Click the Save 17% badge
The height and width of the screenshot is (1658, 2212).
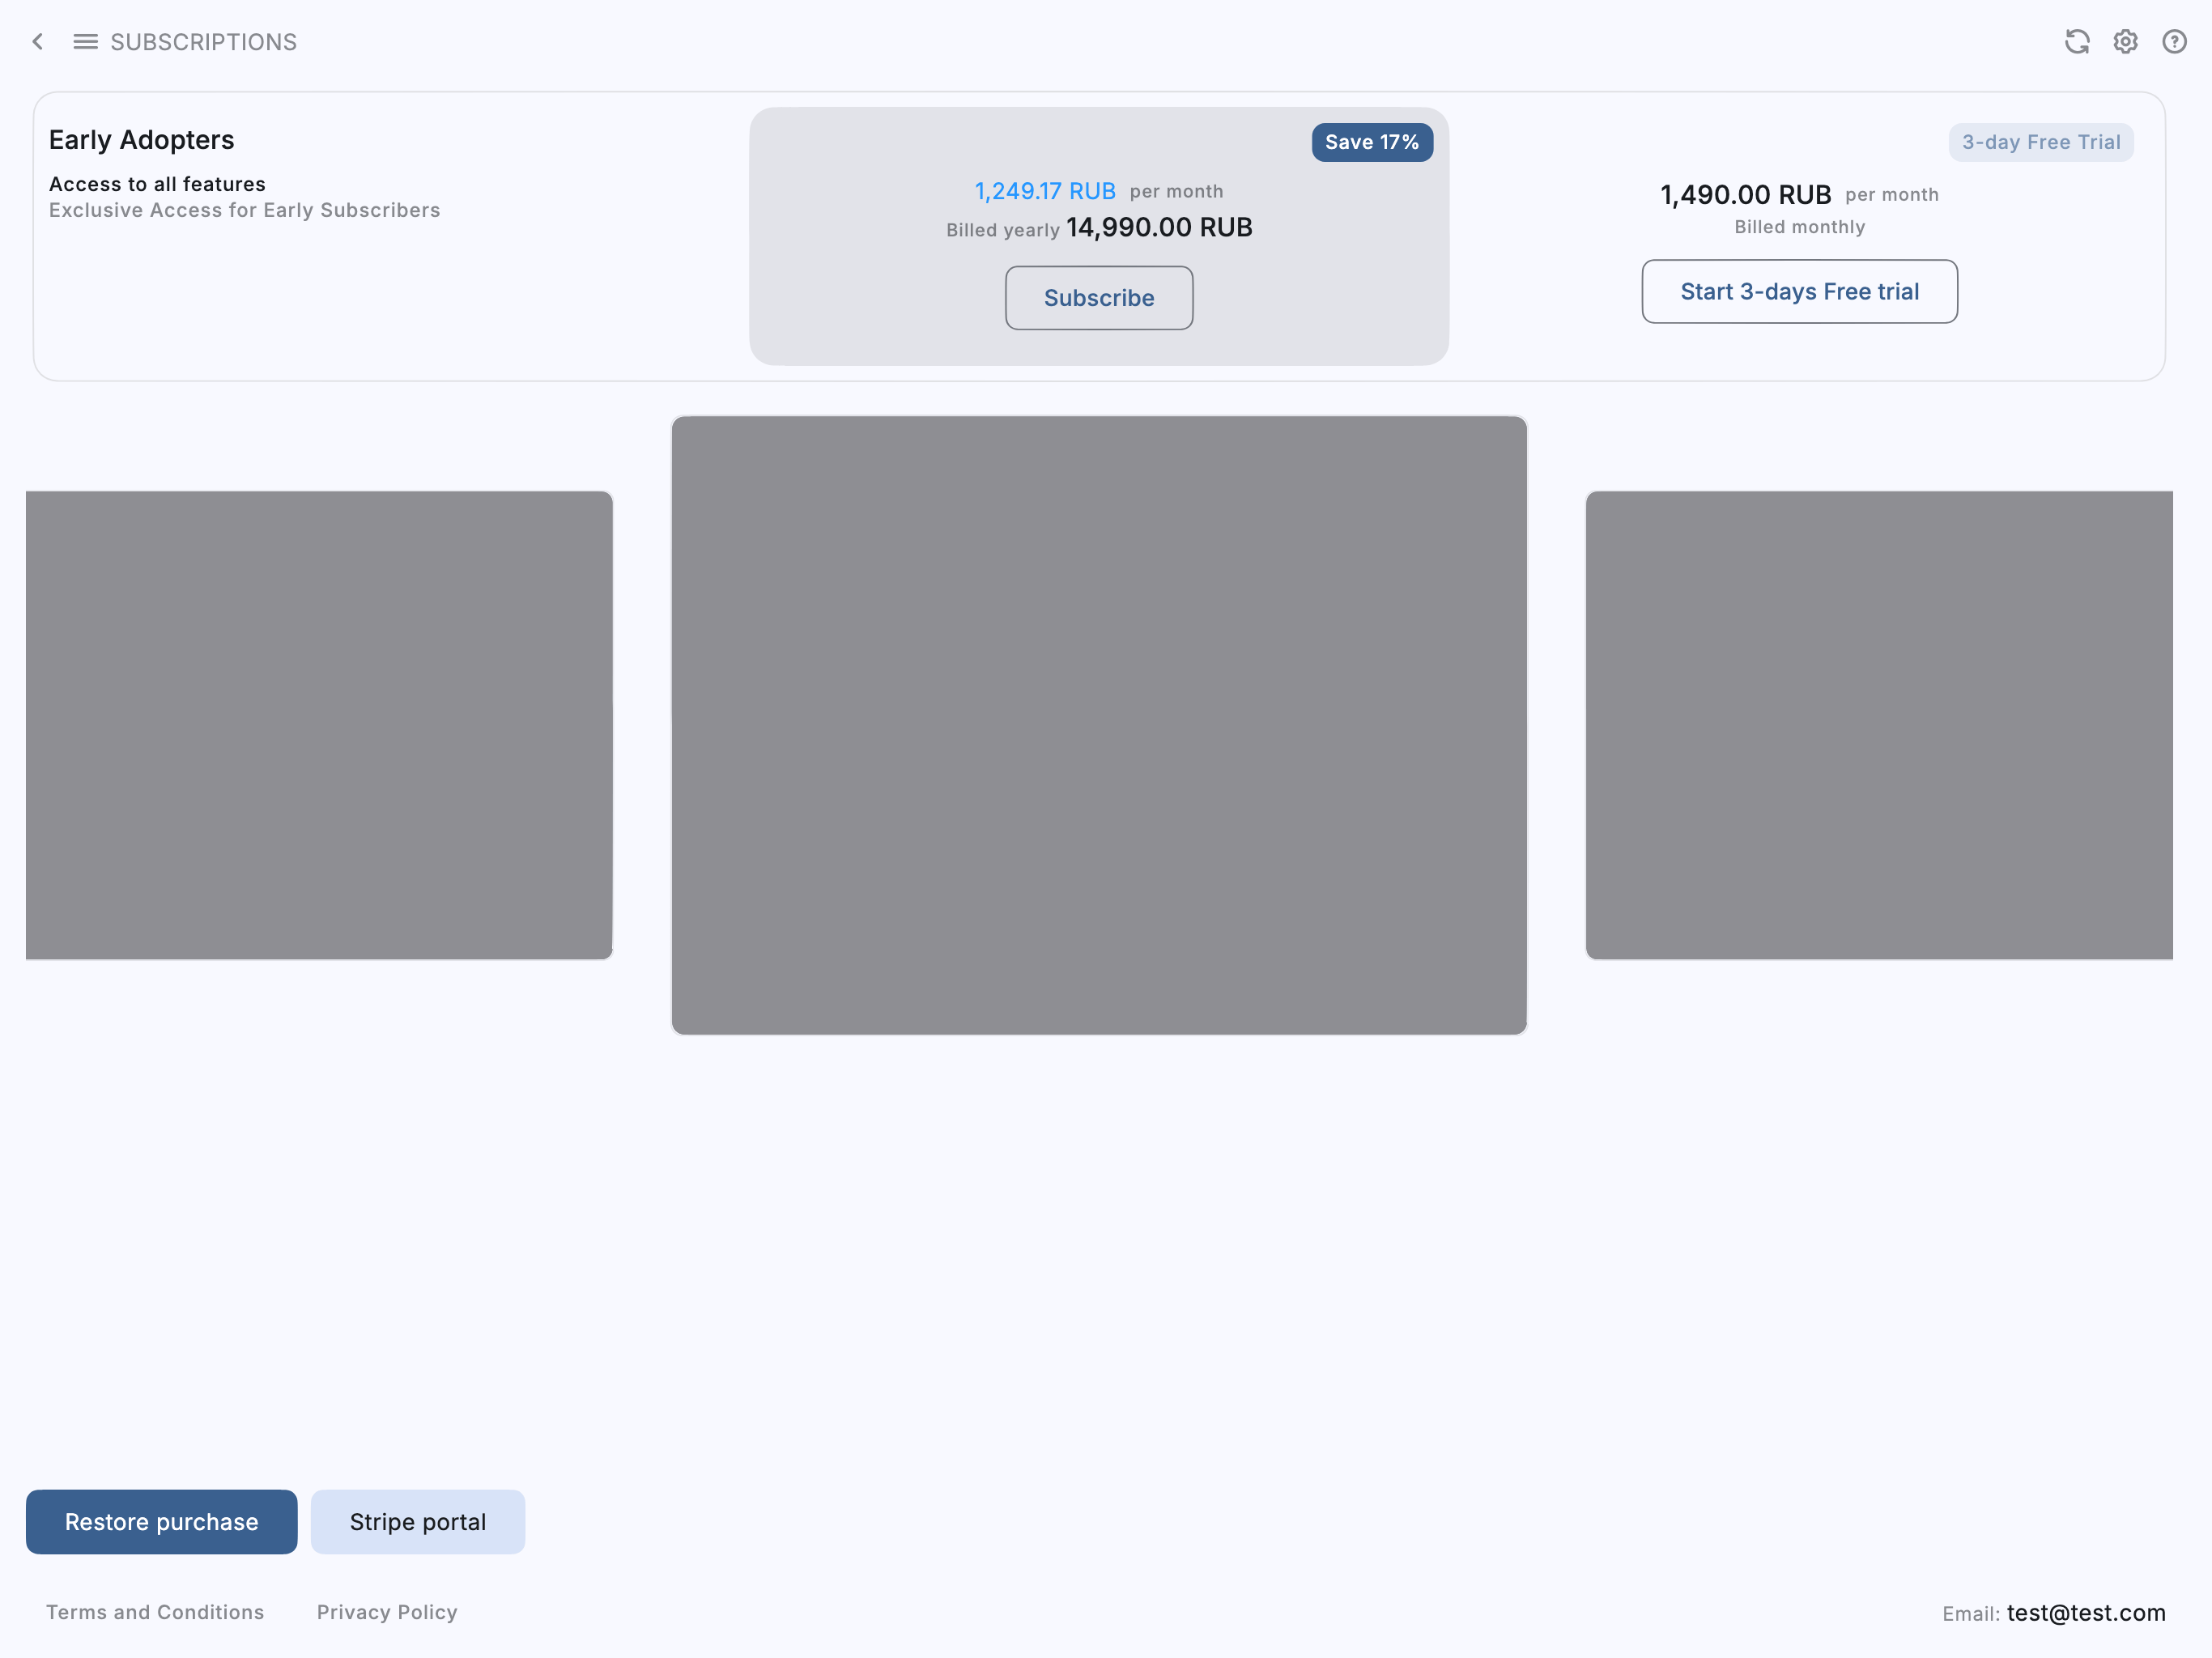coord(1371,142)
